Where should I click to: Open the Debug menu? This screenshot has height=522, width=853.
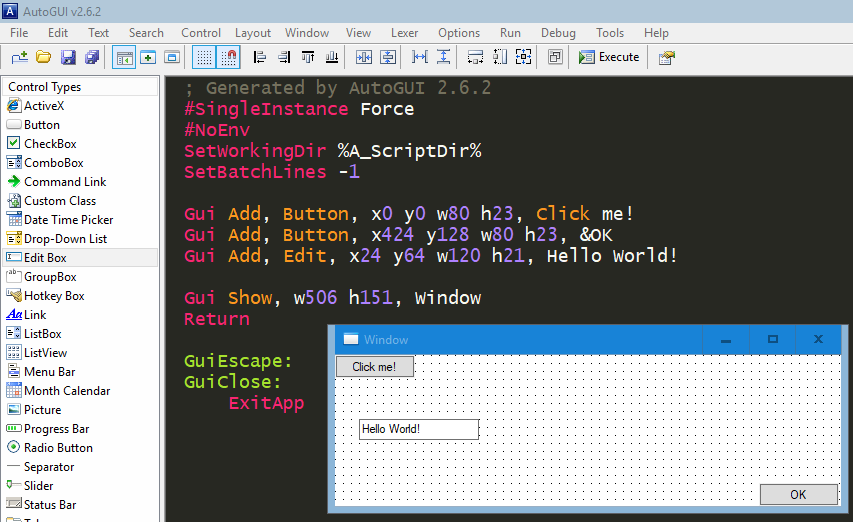pyautogui.click(x=558, y=33)
